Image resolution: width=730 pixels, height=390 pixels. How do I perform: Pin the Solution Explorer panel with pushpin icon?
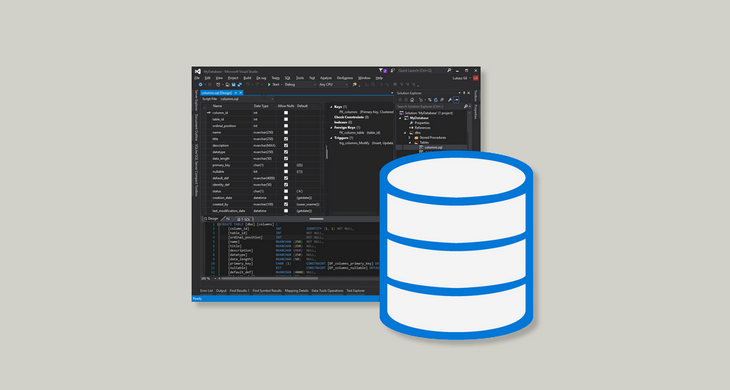tap(464, 93)
